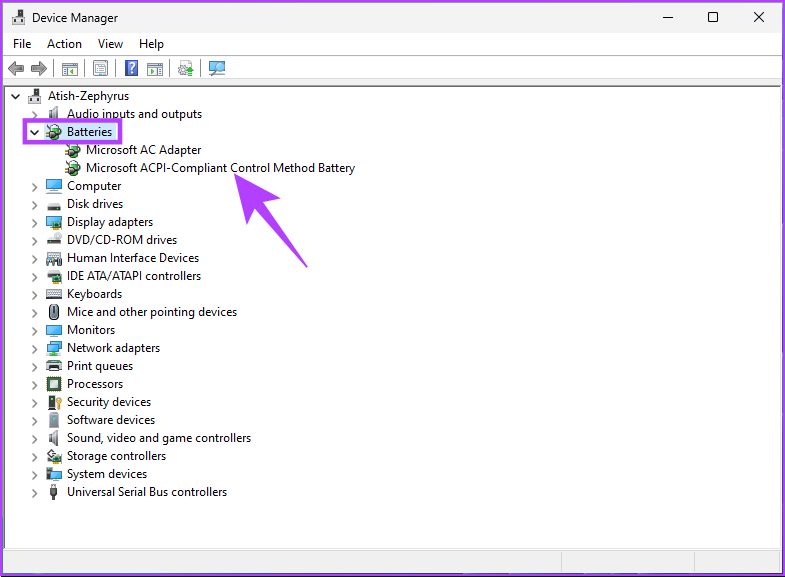Collapse the Atish-Zephyrus root node

tap(16, 96)
